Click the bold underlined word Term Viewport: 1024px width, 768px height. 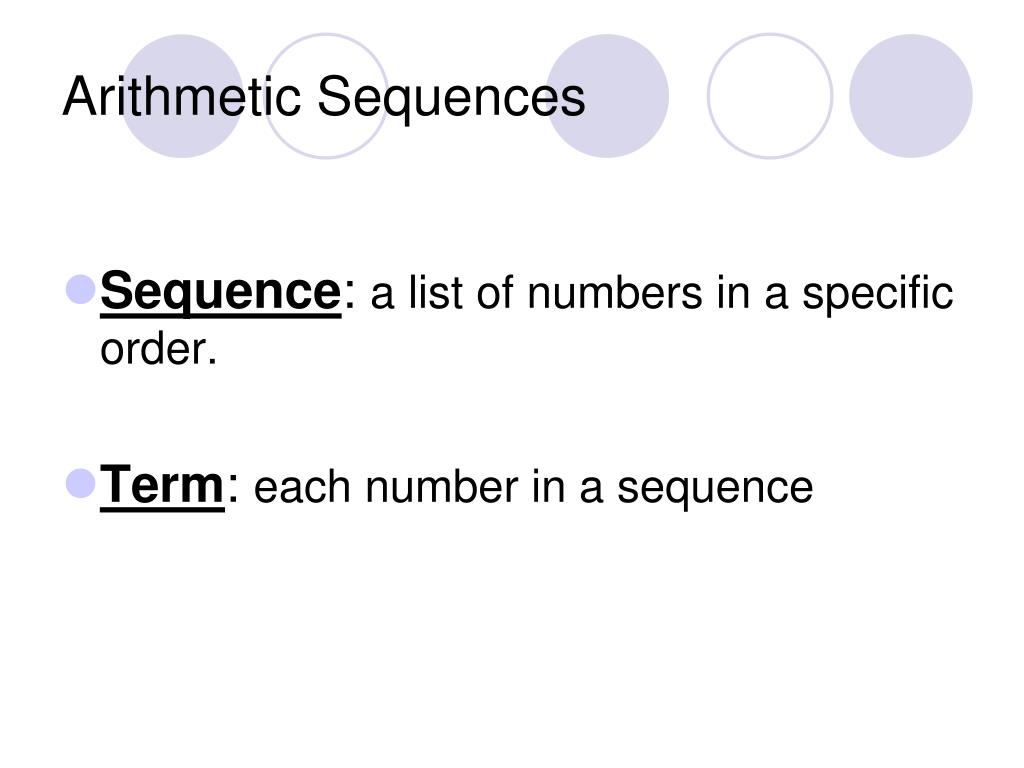point(162,485)
